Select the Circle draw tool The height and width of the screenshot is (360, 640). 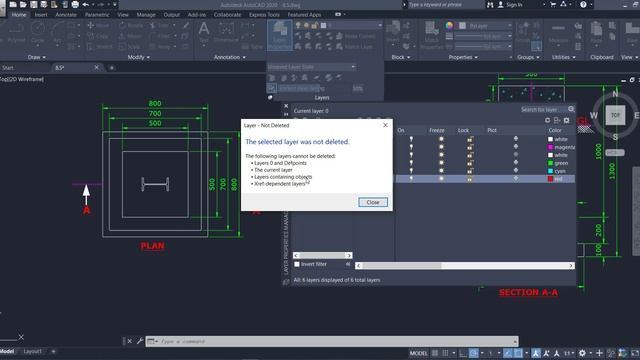(38, 32)
